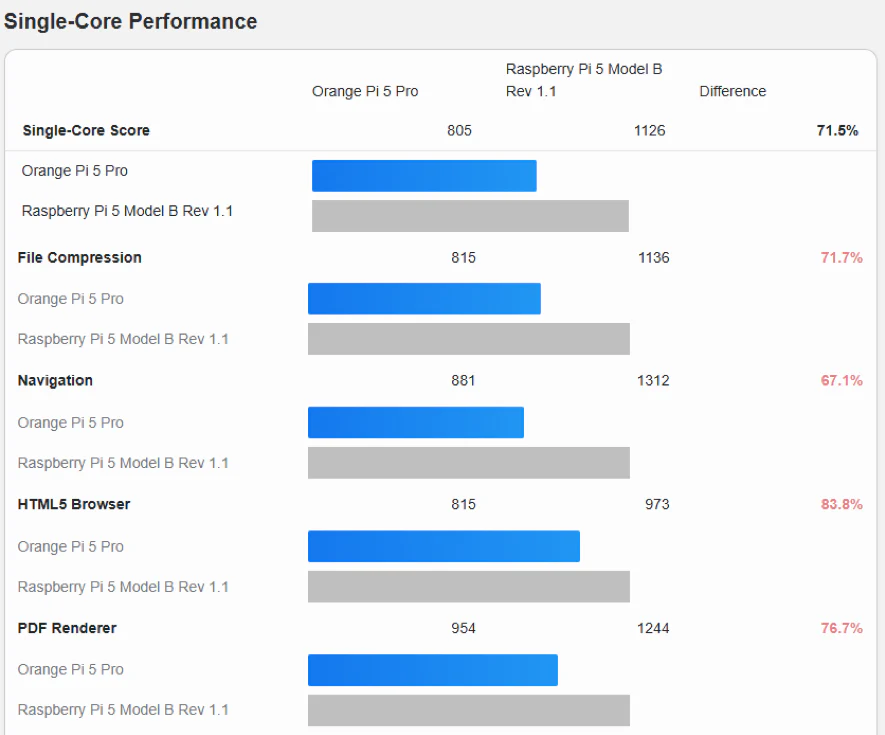This screenshot has height=735, width=885.
Task: Click the HTML5 Browser benchmark label
Action: (x=74, y=504)
